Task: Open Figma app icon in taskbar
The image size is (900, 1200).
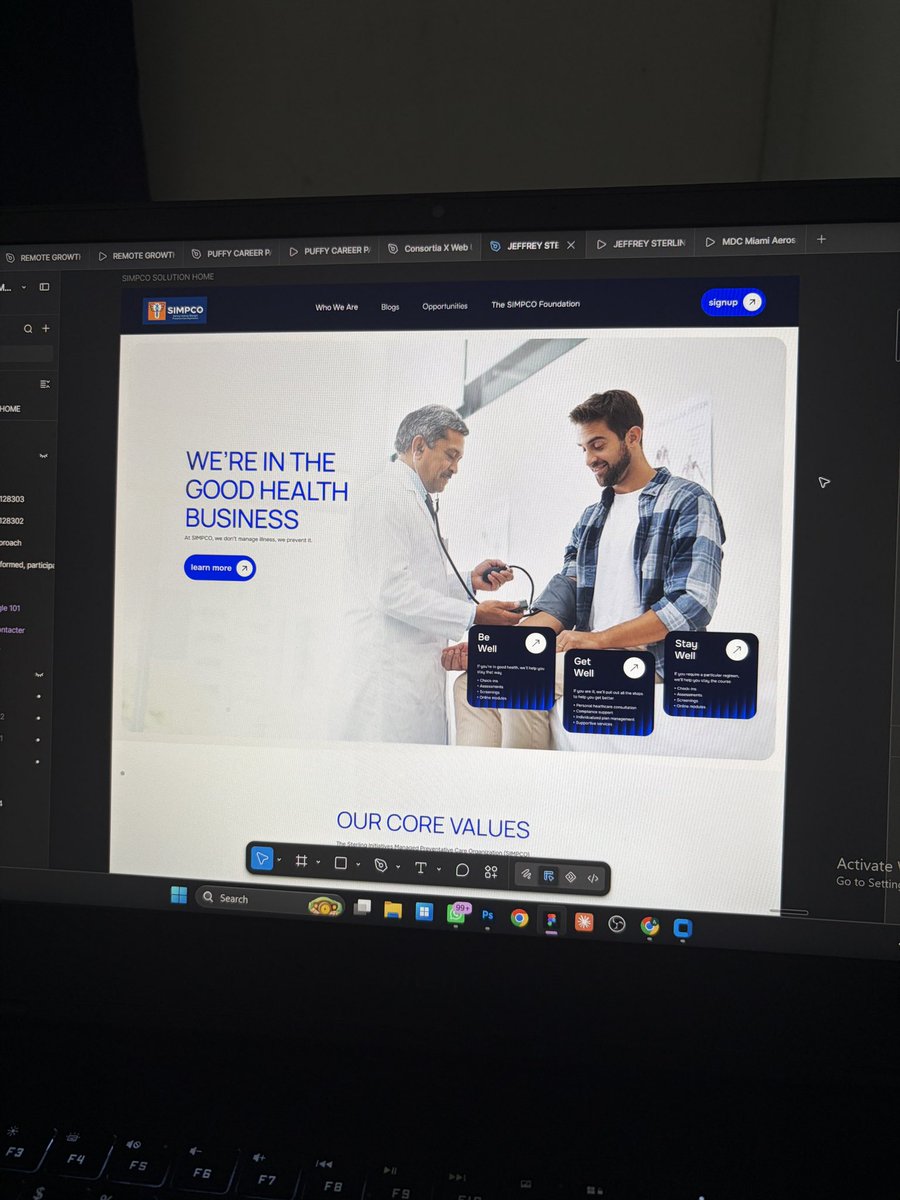Action: [551, 920]
